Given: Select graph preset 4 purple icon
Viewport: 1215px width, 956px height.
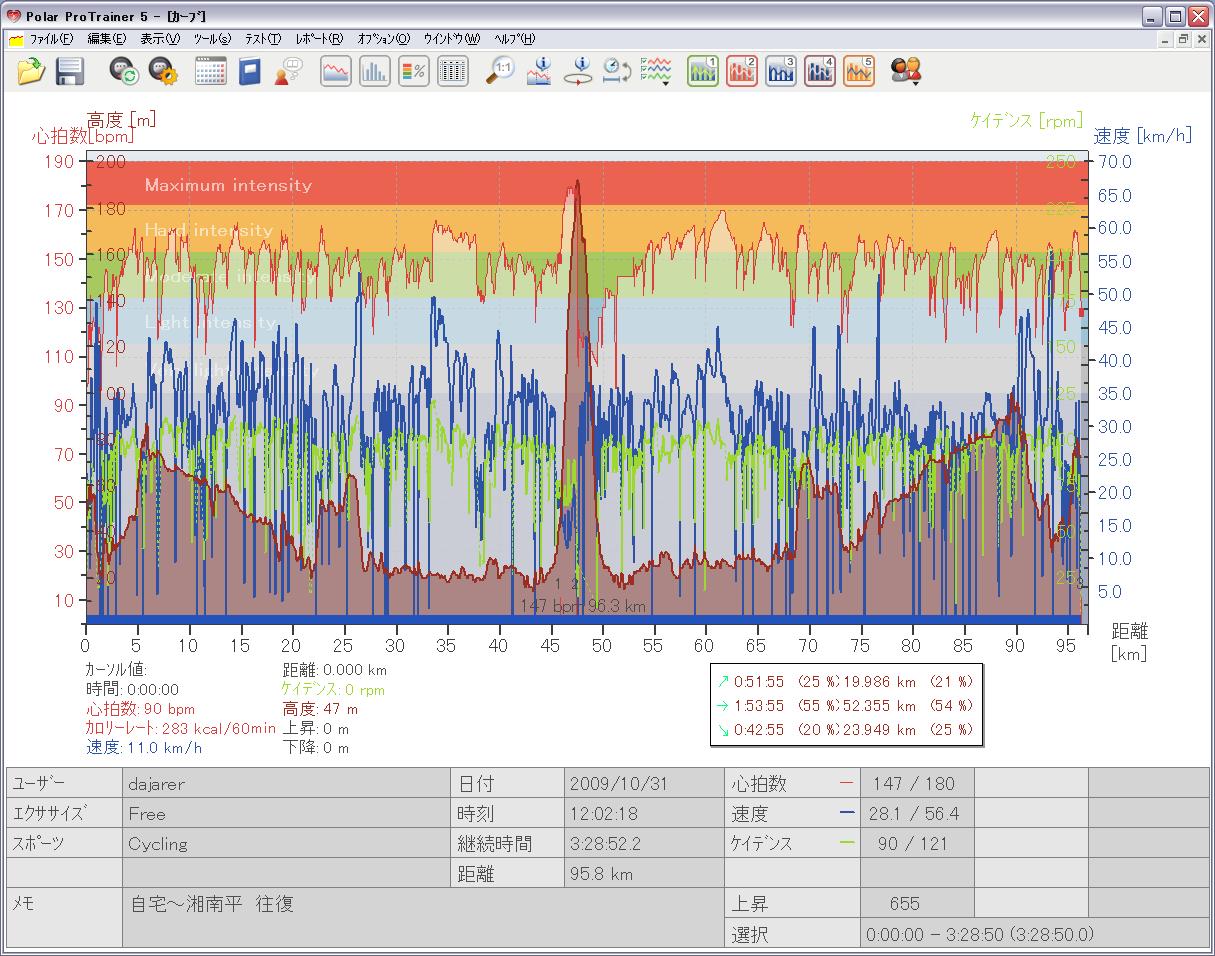Looking at the screenshot, I should 820,71.
